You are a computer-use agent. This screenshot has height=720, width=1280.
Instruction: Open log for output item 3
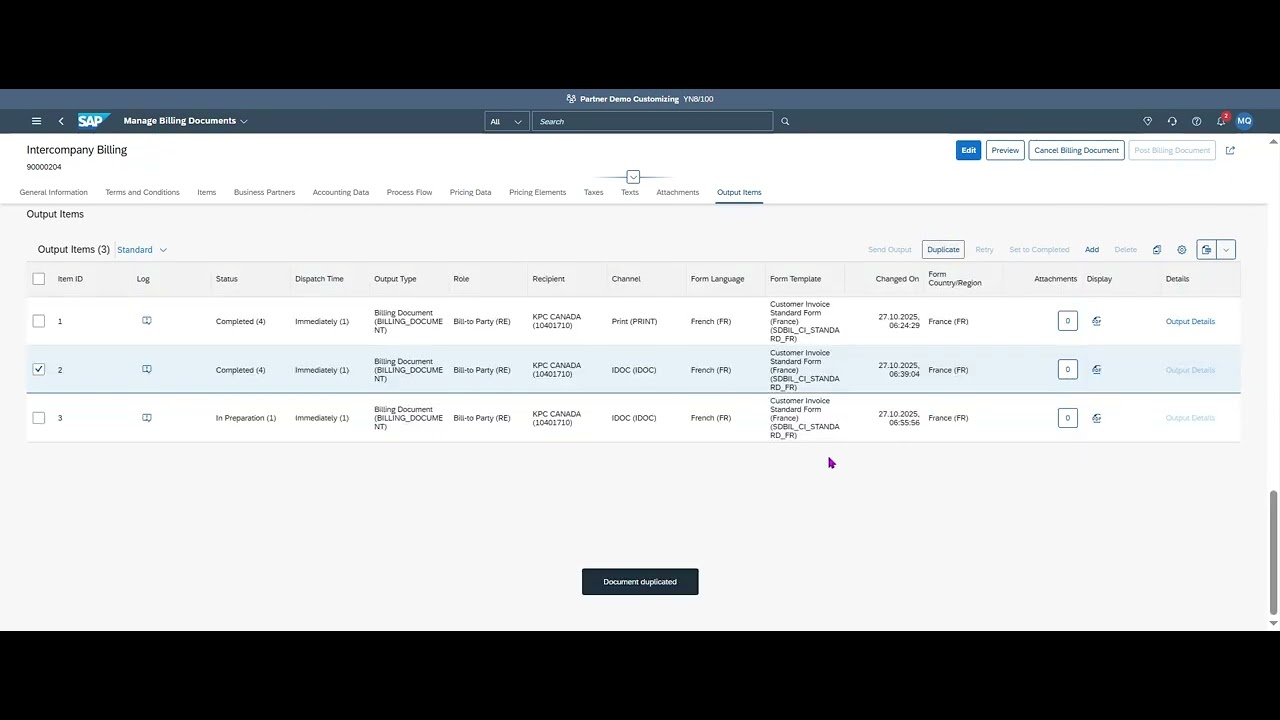pos(147,418)
